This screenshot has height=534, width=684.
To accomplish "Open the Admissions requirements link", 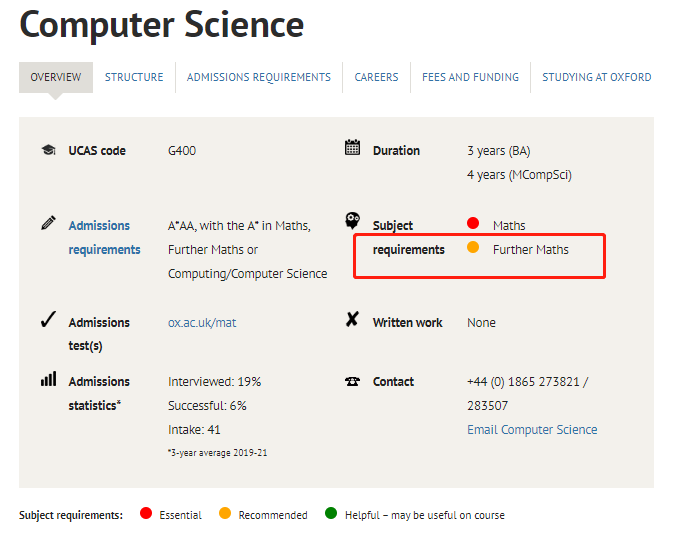I will (x=99, y=238).
